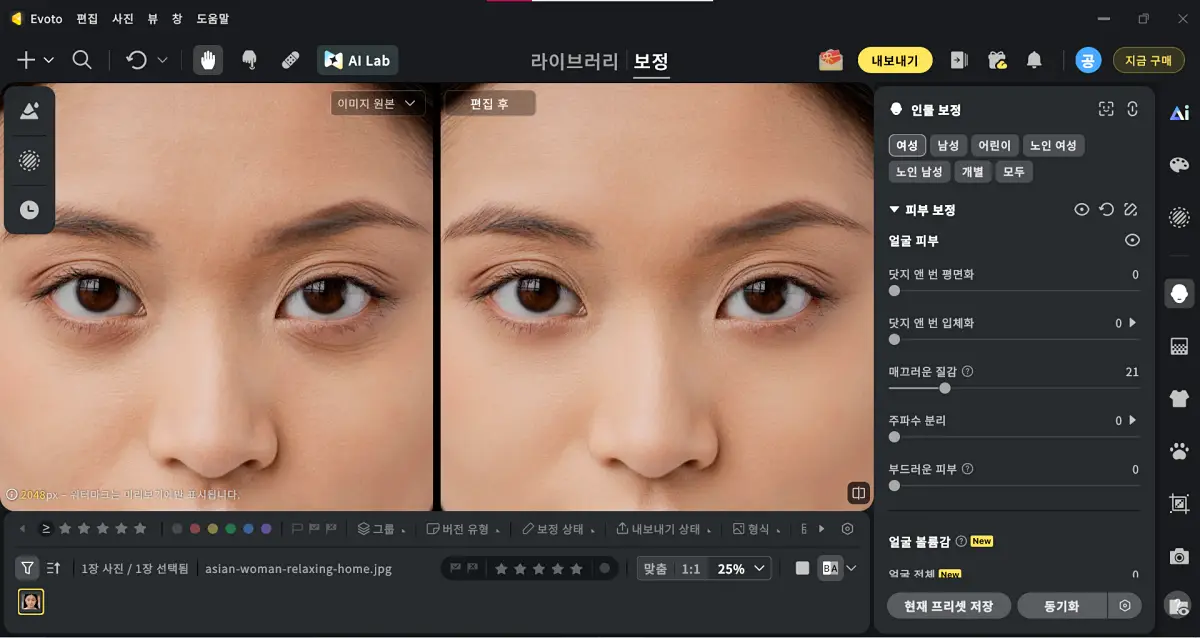Image resolution: width=1200 pixels, height=638 pixels.
Task: Select the 여성 gender chip
Action: coord(907,146)
